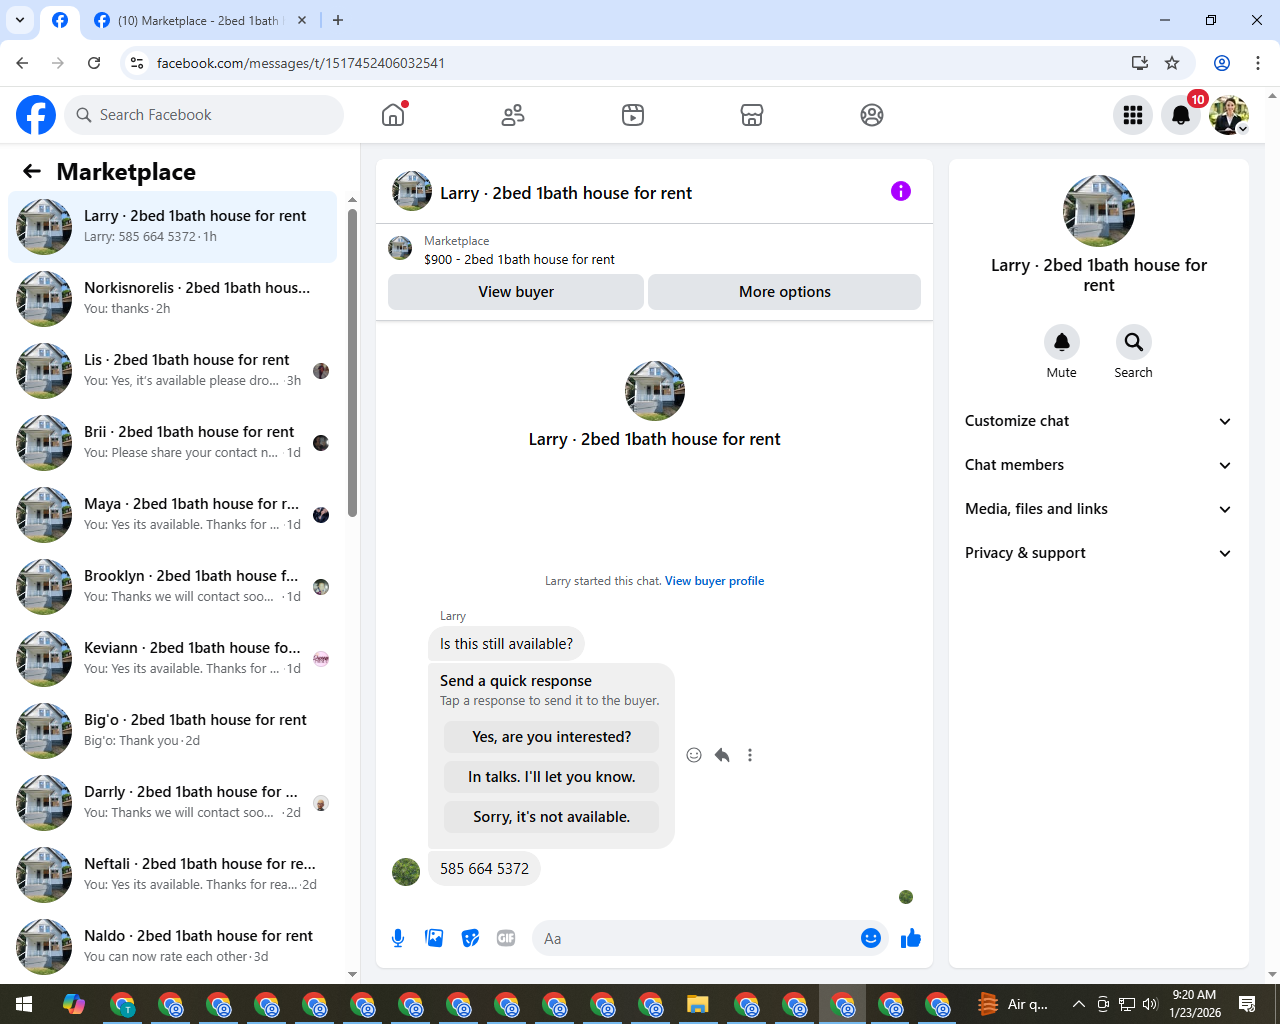The height and width of the screenshot is (1024, 1280).
Task: Open the message more options three dots
Action: tap(750, 755)
